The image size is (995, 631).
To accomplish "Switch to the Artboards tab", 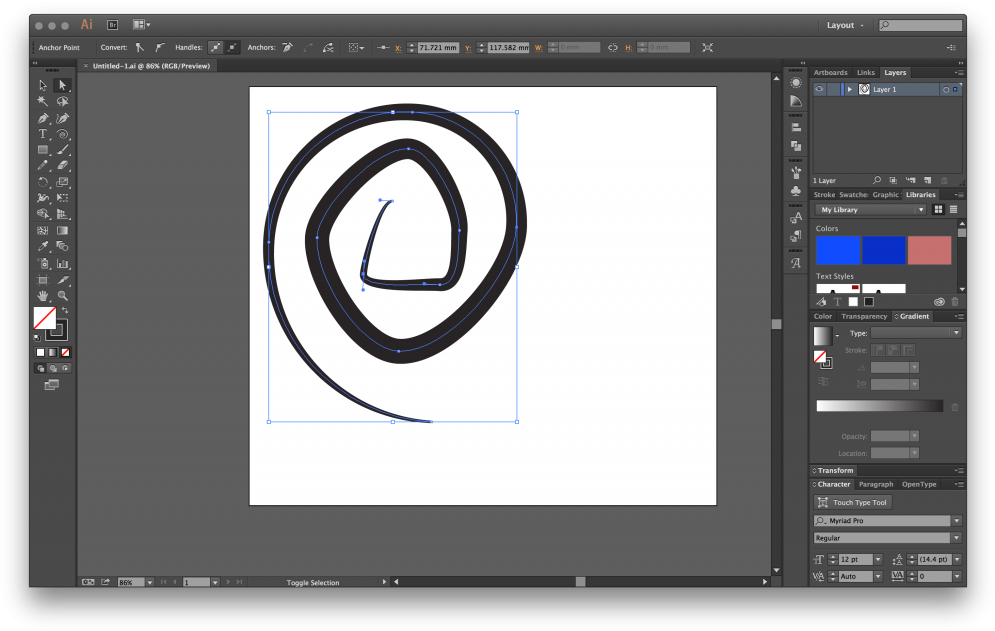I will pos(830,73).
